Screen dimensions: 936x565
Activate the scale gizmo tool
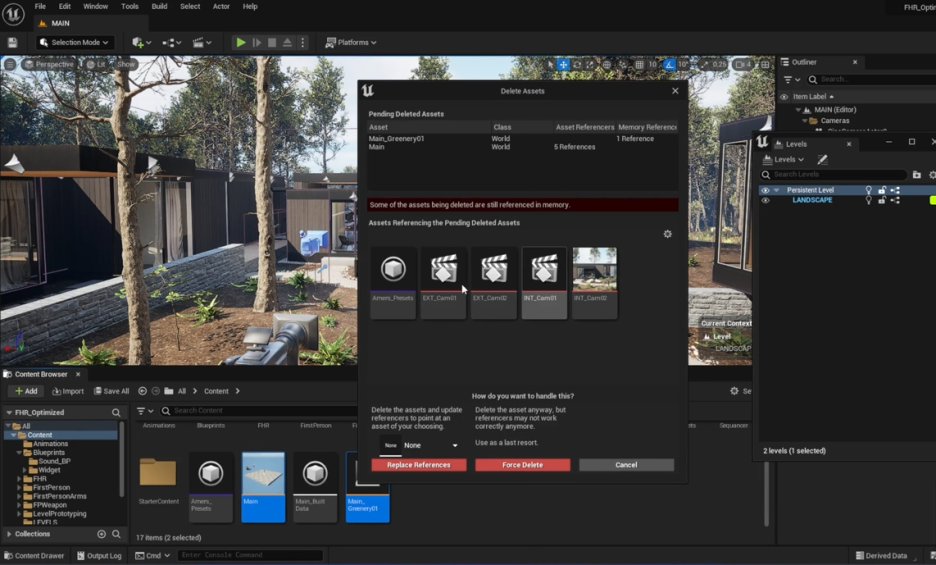[x=590, y=65]
